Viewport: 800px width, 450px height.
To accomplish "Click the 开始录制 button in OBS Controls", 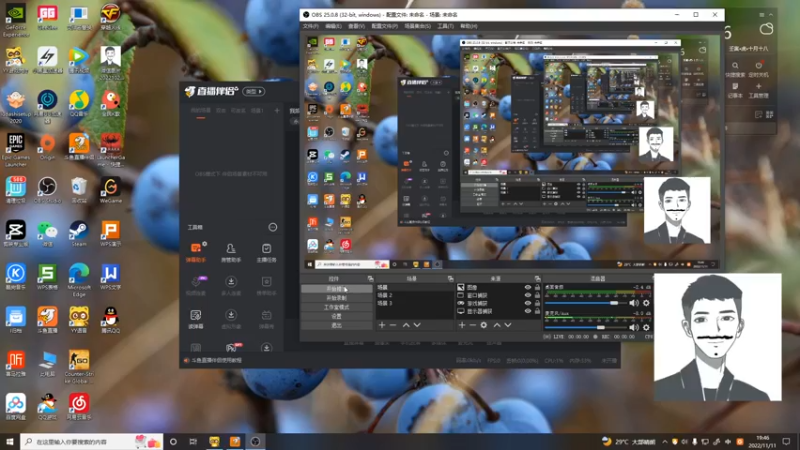I will point(336,298).
